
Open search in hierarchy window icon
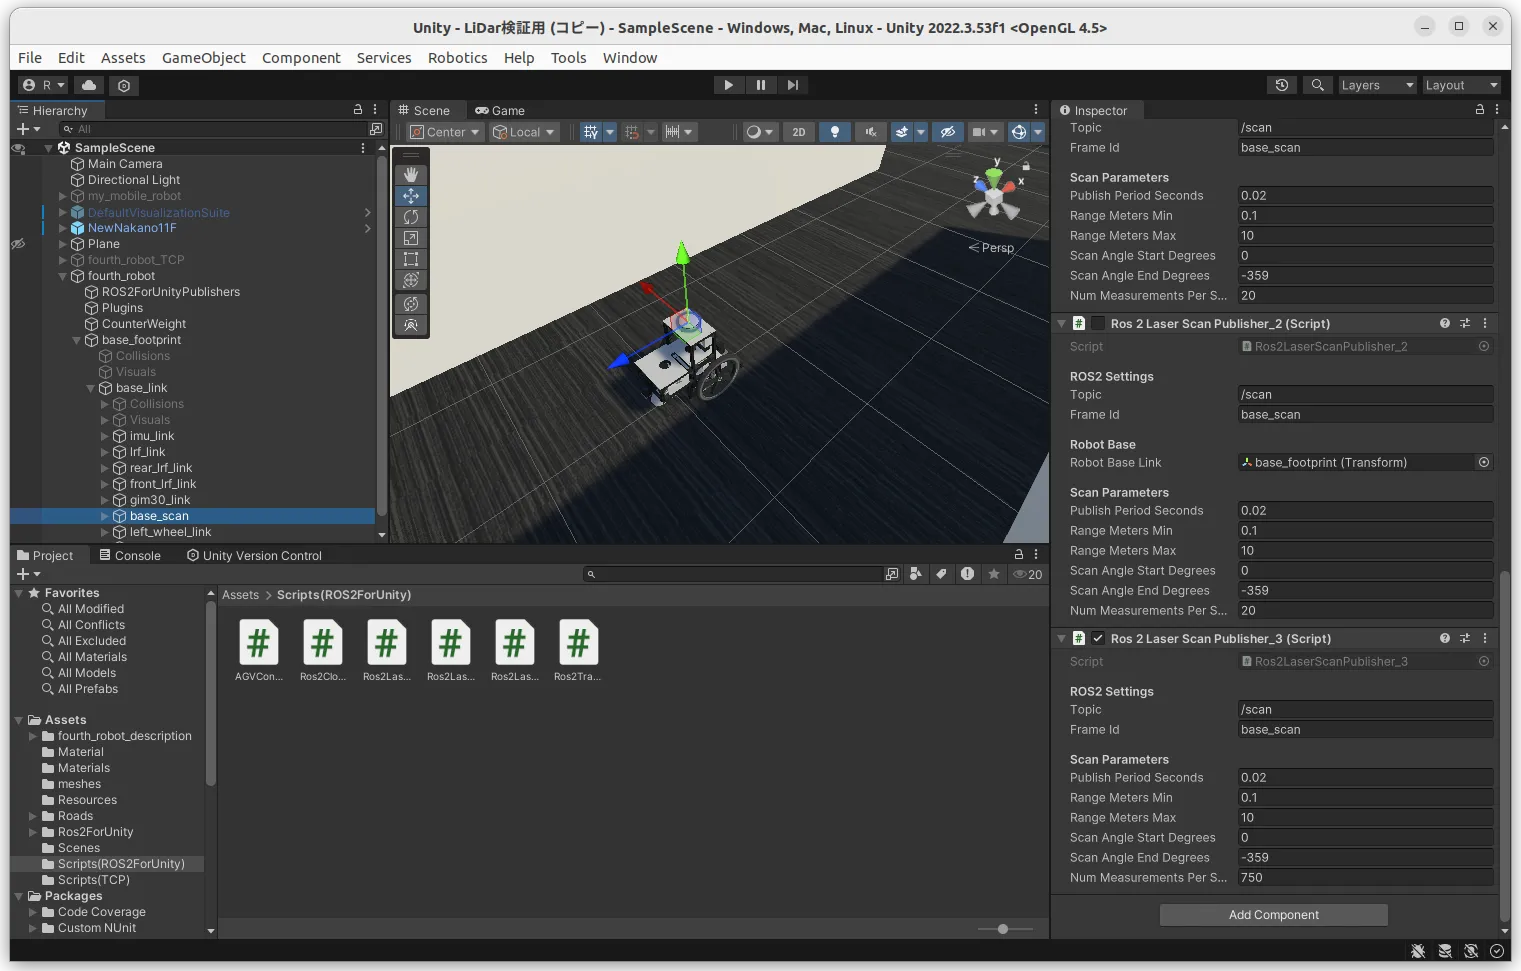pos(376,129)
